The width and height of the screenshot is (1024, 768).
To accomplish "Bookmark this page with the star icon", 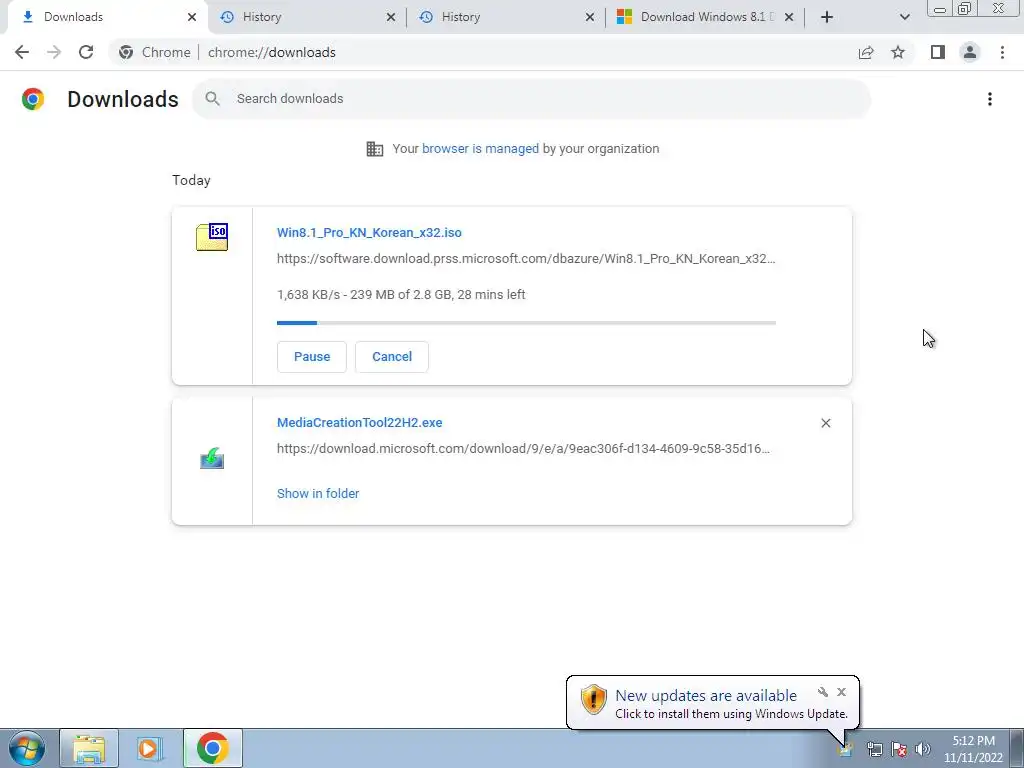I will pyautogui.click(x=898, y=52).
